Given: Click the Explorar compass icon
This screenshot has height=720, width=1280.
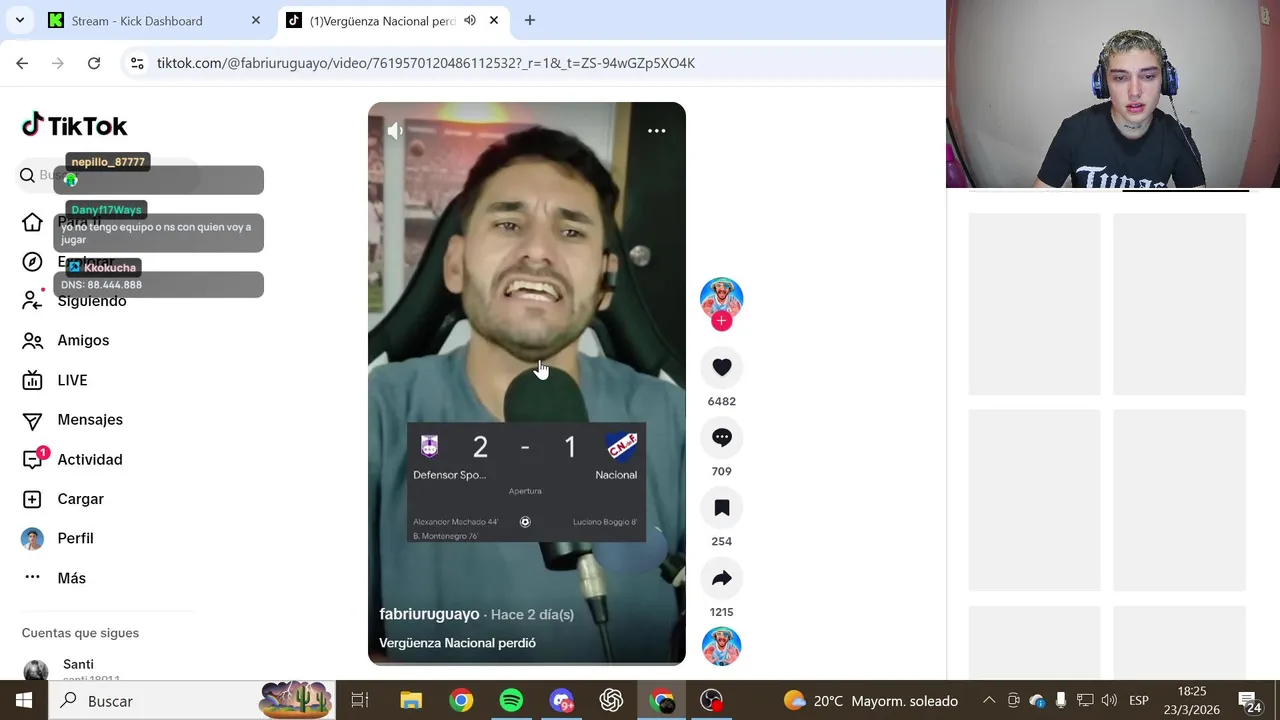Looking at the screenshot, I should click(32, 262).
